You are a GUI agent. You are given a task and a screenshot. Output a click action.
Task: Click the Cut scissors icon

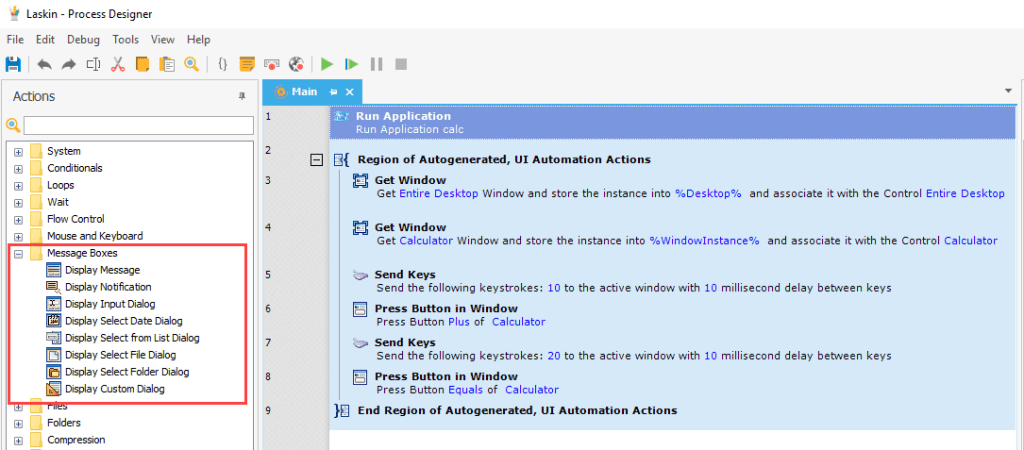[x=117, y=64]
